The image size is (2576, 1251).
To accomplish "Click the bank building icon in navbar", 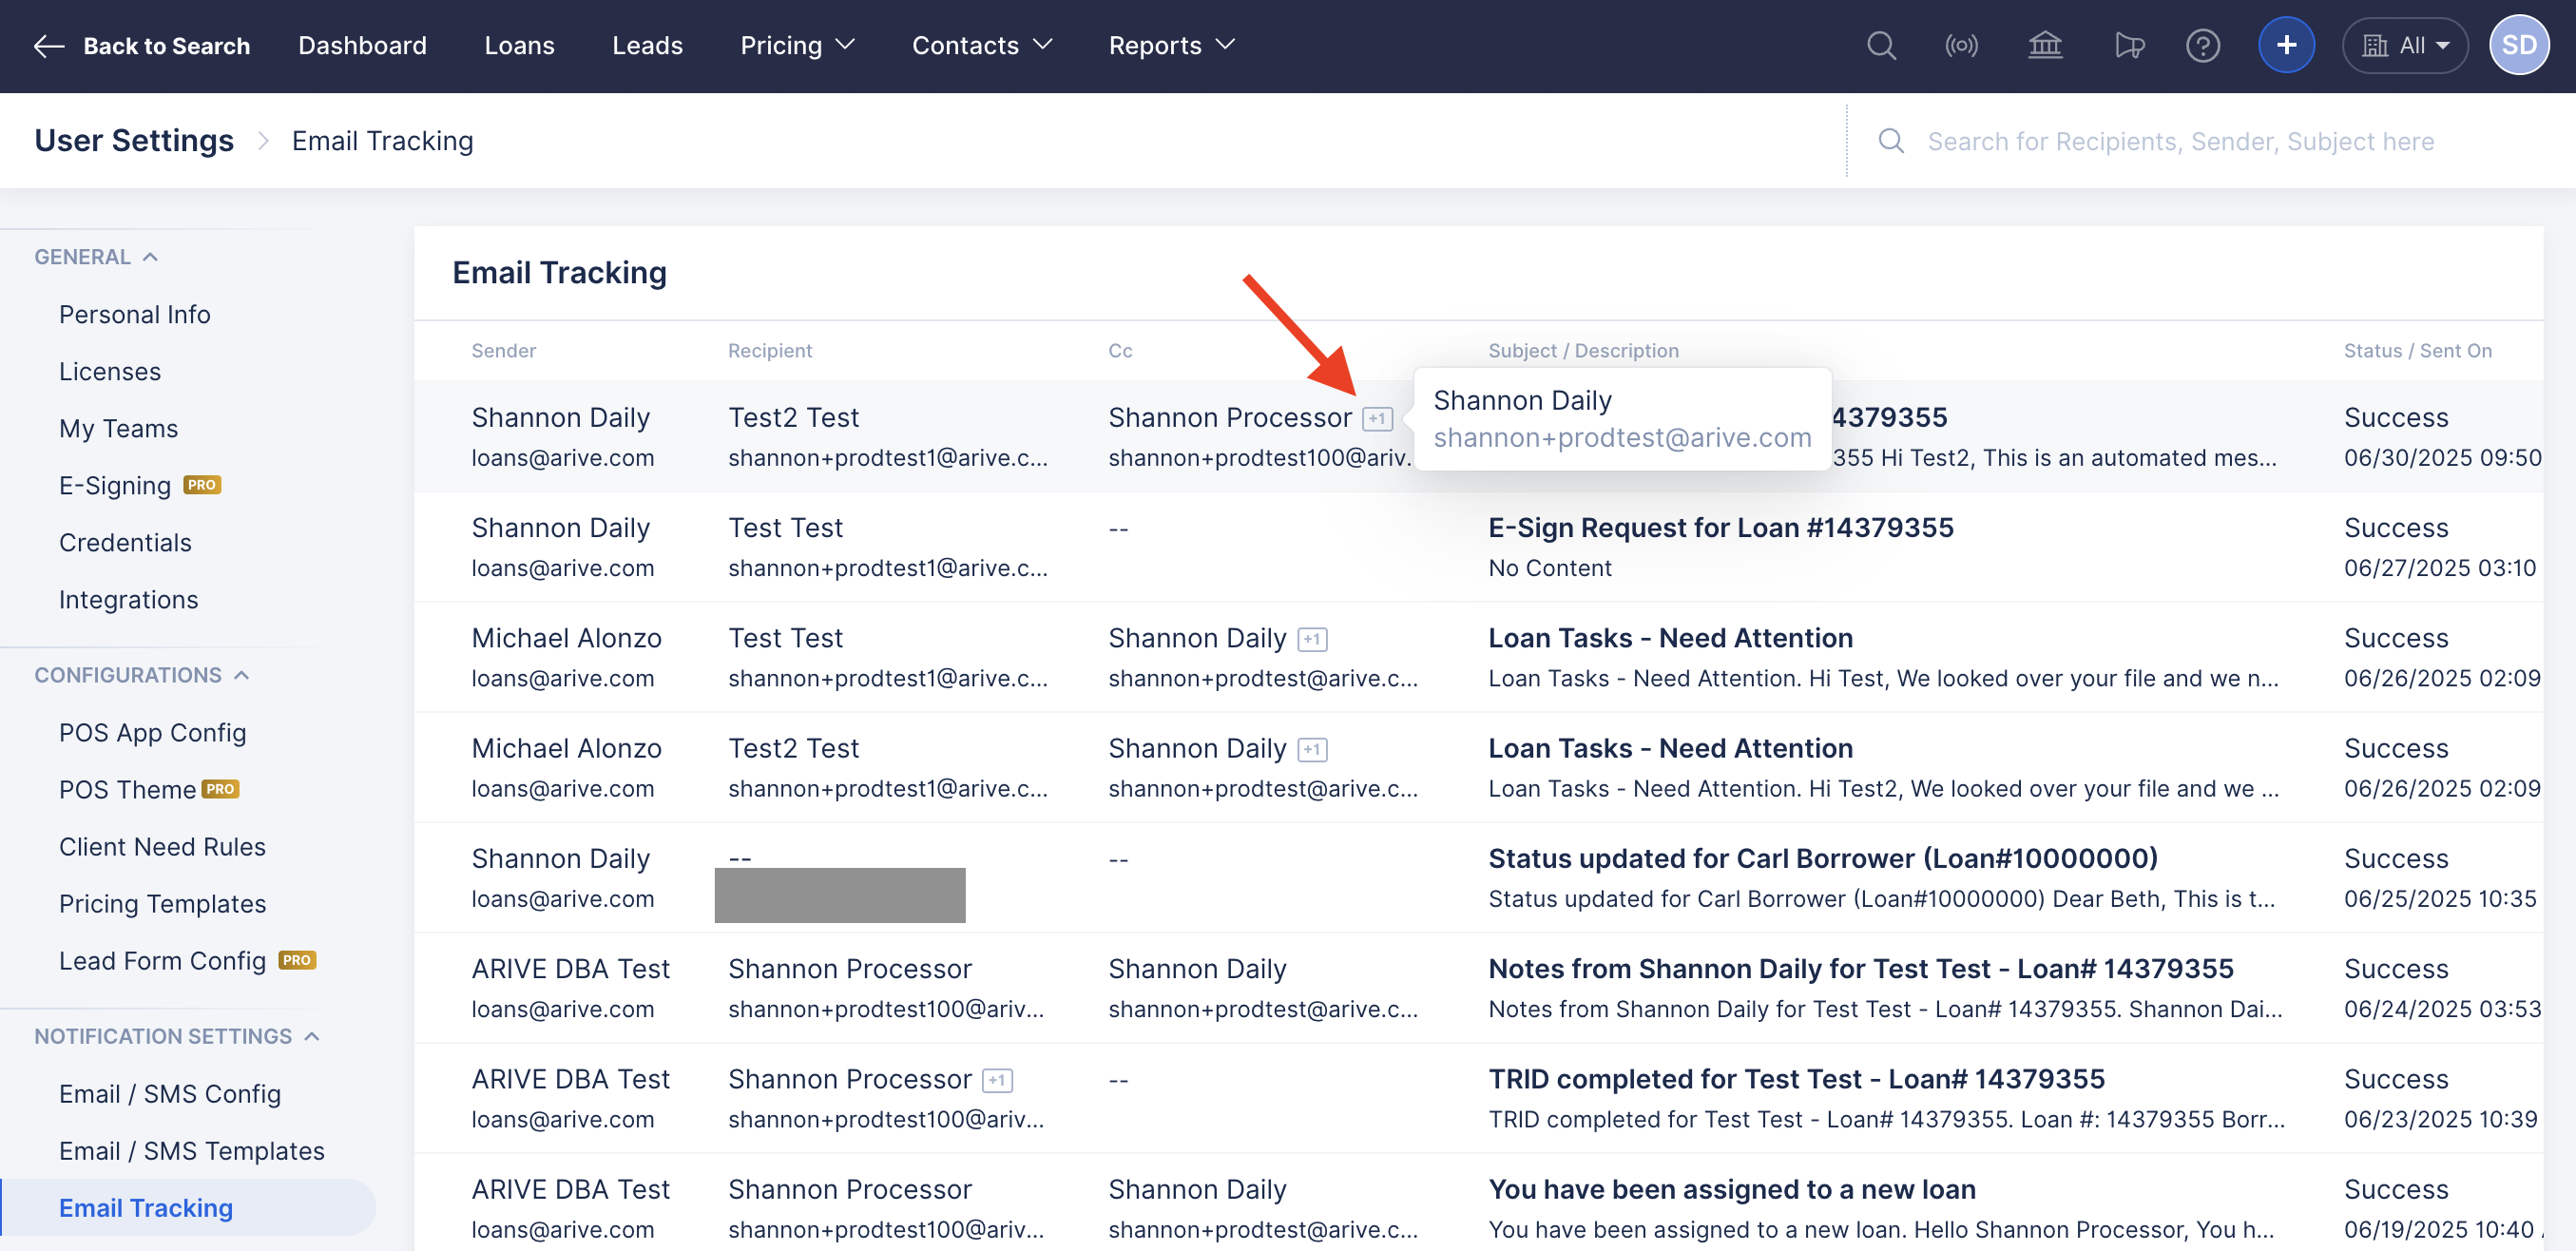I will pos(2045,46).
